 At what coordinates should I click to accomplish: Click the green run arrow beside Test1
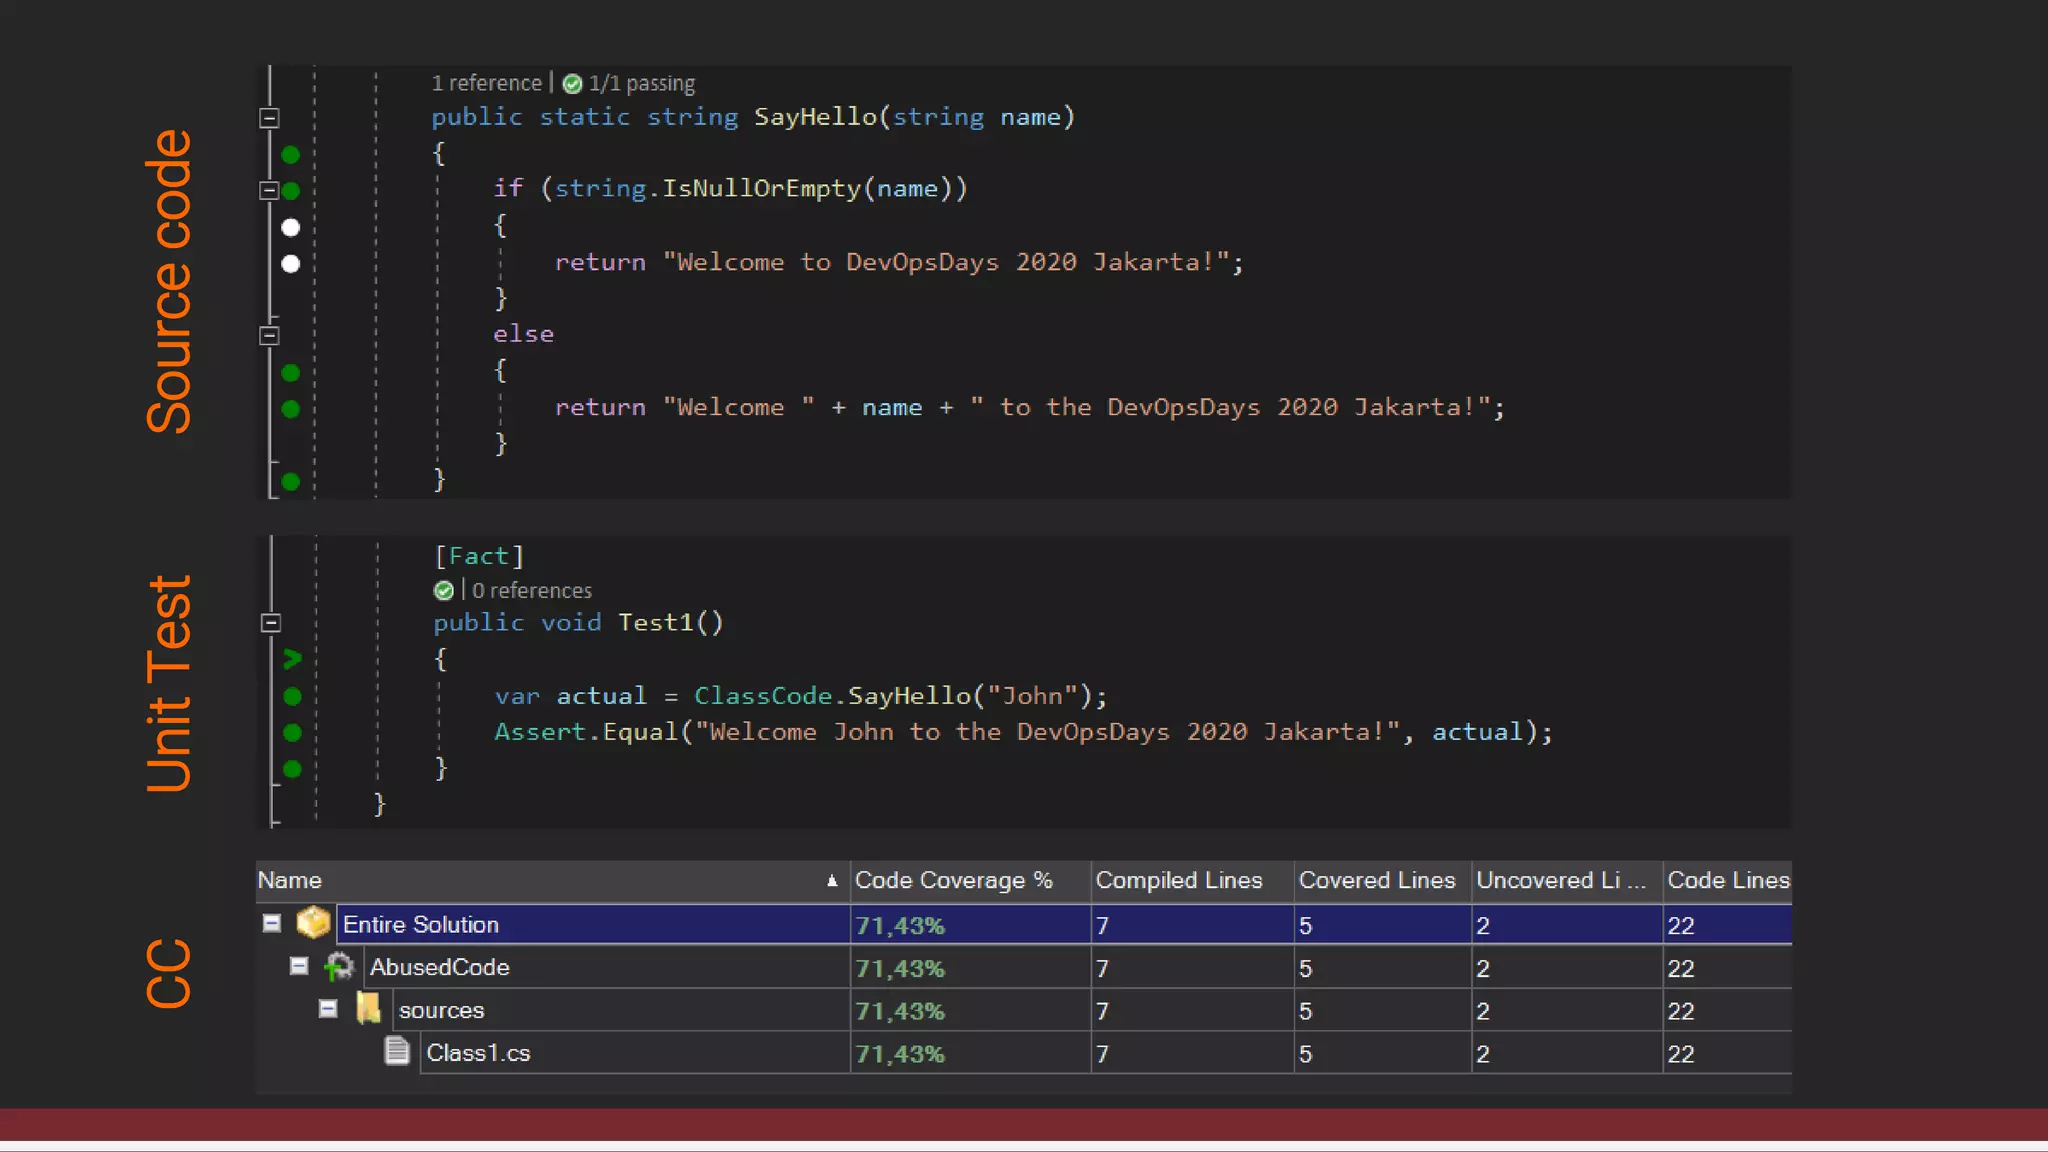click(292, 659)
